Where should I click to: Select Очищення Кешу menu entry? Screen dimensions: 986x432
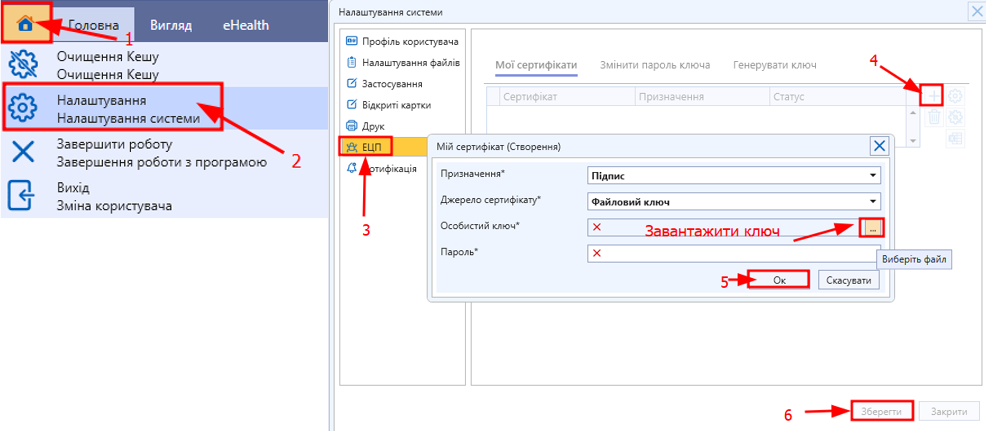(x=164, y=65)
